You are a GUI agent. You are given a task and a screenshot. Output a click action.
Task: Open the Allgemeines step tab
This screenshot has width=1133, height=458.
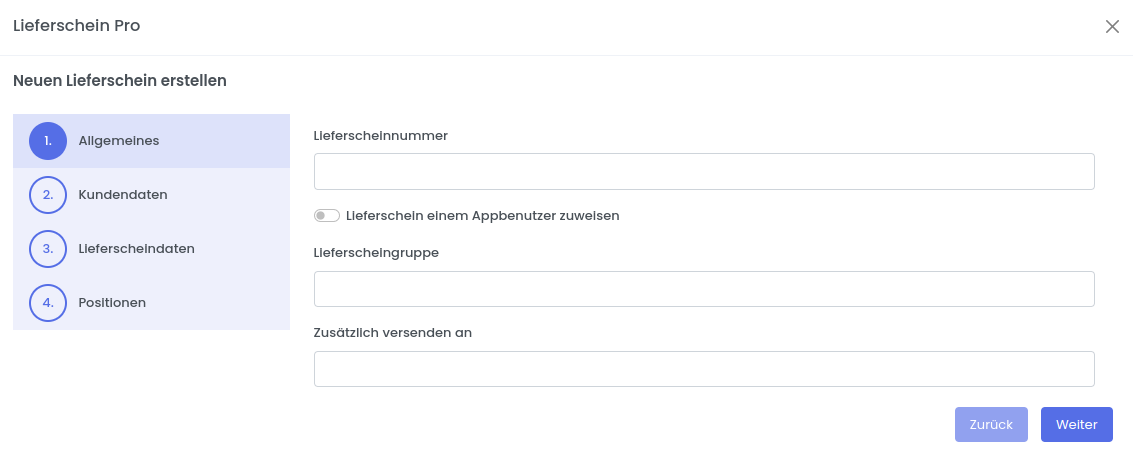[x=119, y=141]
